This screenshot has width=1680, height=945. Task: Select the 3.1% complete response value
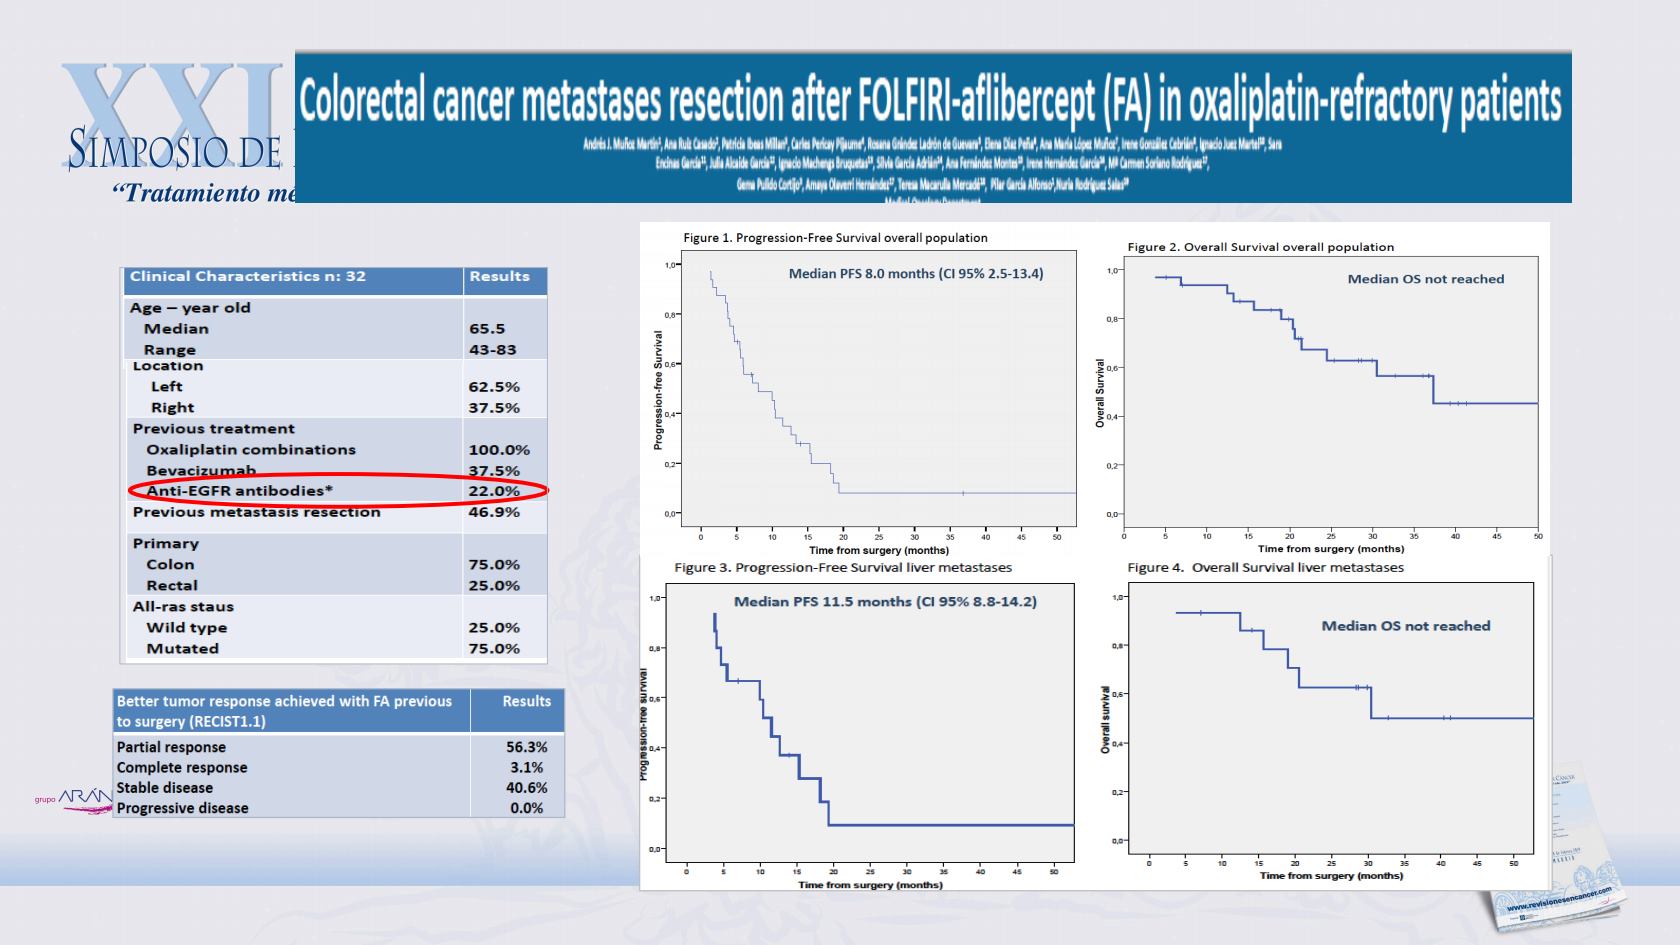pos(527,768)
